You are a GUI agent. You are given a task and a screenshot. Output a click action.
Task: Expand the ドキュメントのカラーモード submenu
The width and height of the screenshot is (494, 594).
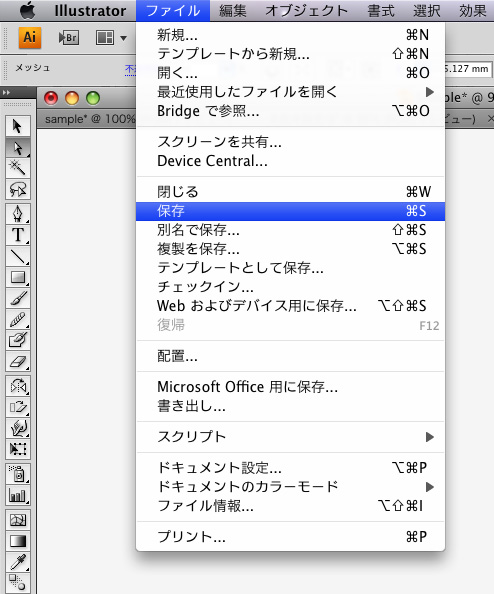(x=290, y=486)
